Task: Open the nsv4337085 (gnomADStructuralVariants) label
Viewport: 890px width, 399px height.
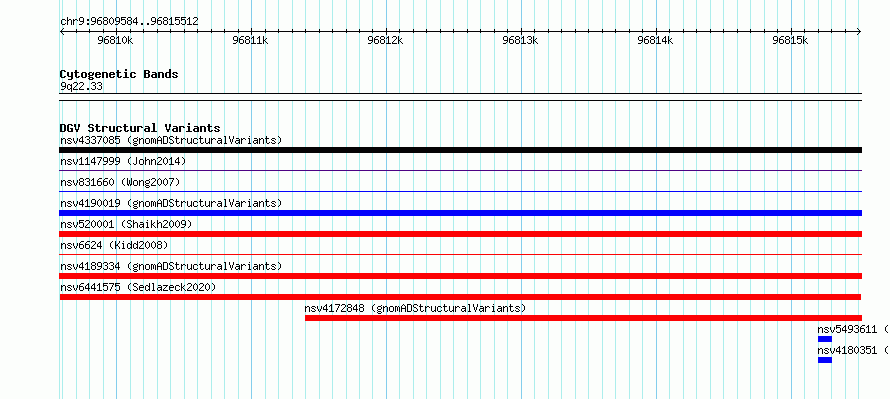Action: 171,140
